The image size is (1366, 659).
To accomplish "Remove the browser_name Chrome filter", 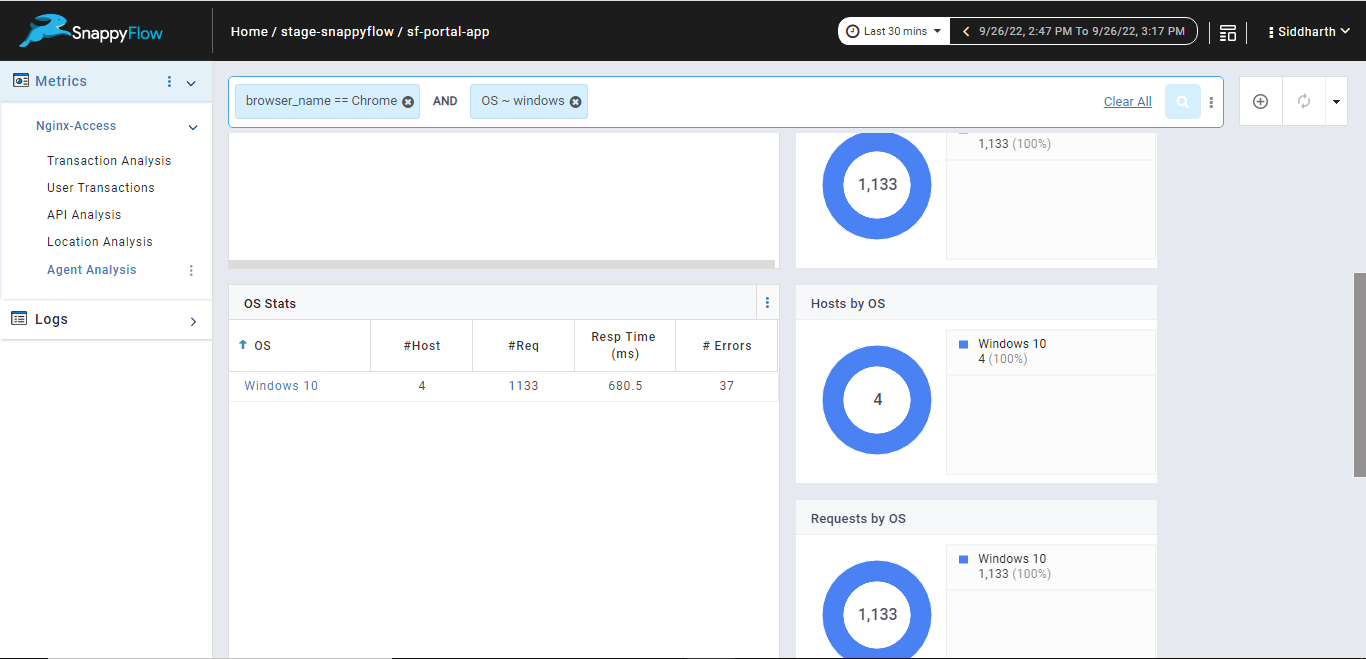I will click(408, 102).
